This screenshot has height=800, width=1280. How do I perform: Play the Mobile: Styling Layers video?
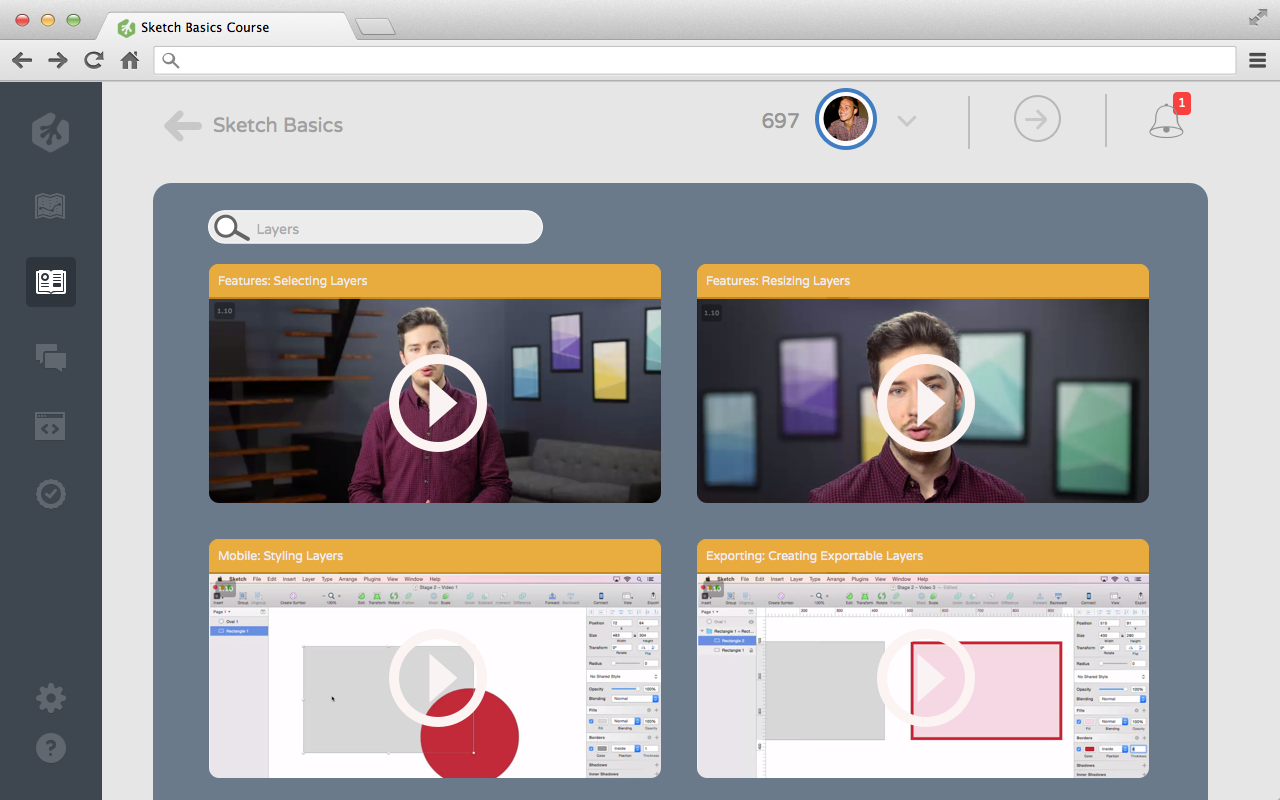click(437, 679)
